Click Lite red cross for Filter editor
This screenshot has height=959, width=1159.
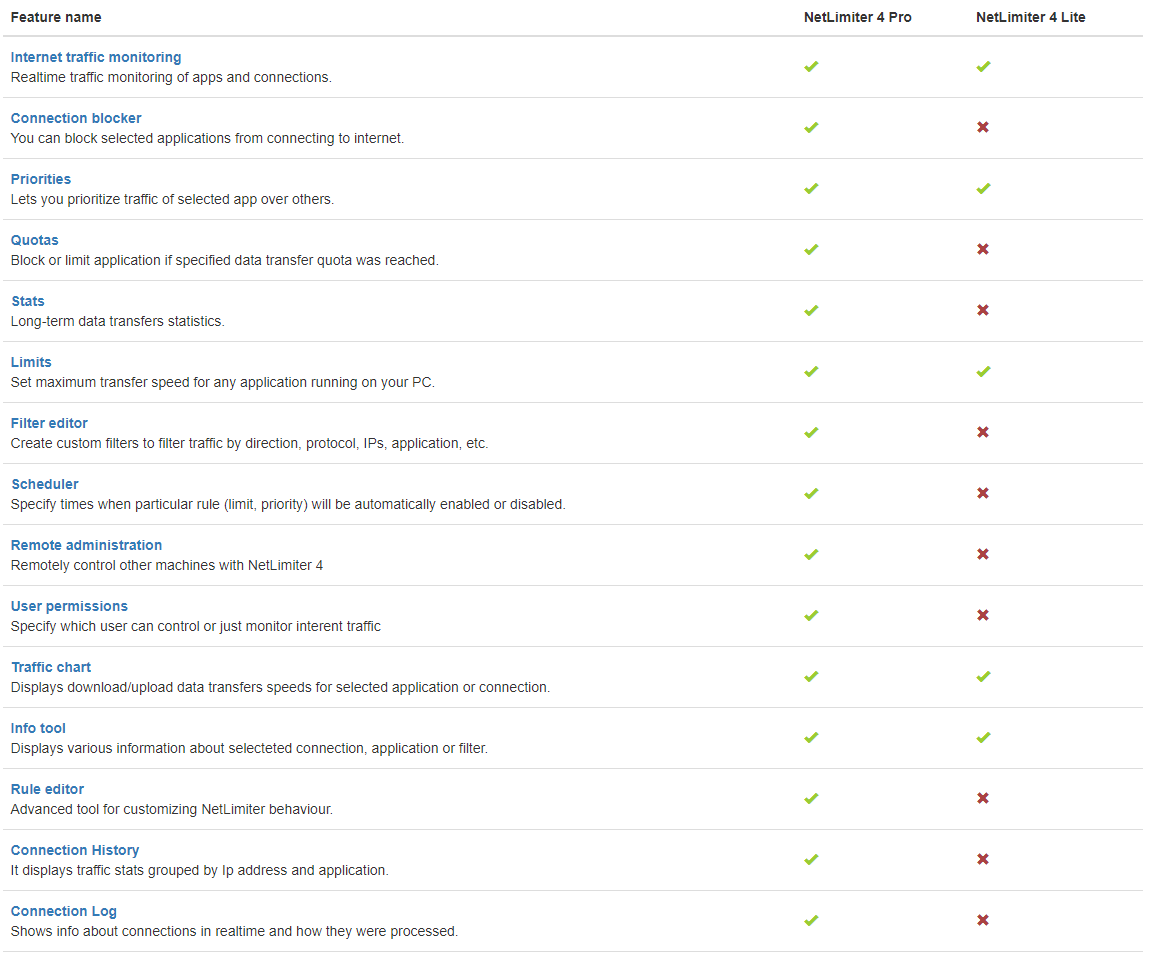(983, 432)
